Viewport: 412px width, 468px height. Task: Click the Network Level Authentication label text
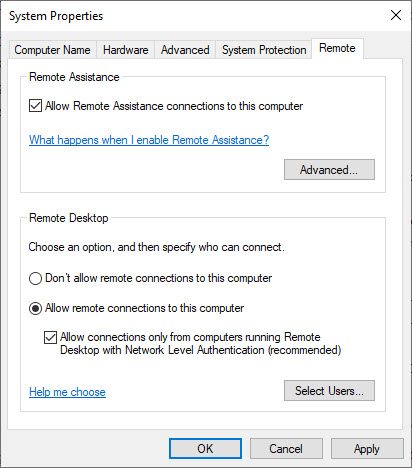tap(200, 344)
